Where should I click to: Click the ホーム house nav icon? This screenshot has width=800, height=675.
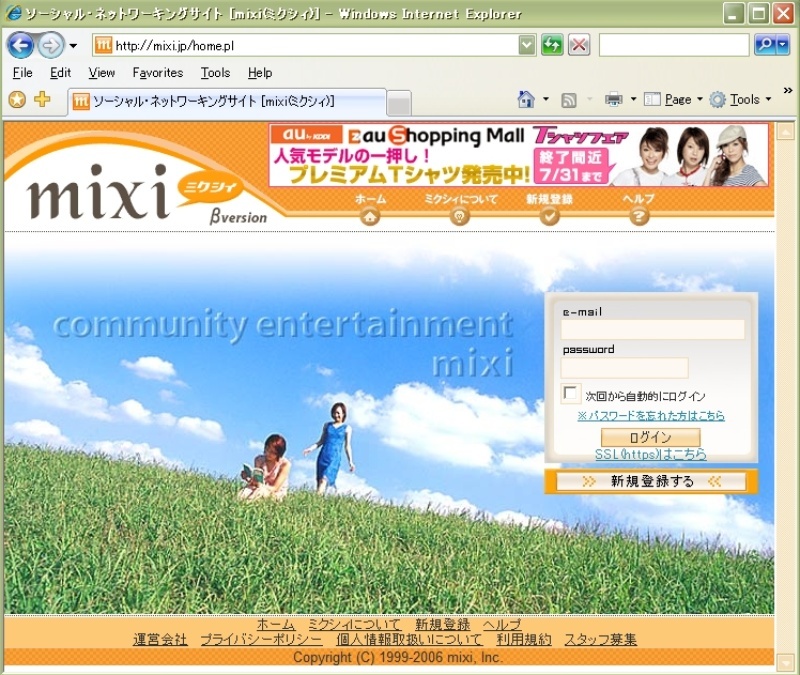click(x=370, y=216)
